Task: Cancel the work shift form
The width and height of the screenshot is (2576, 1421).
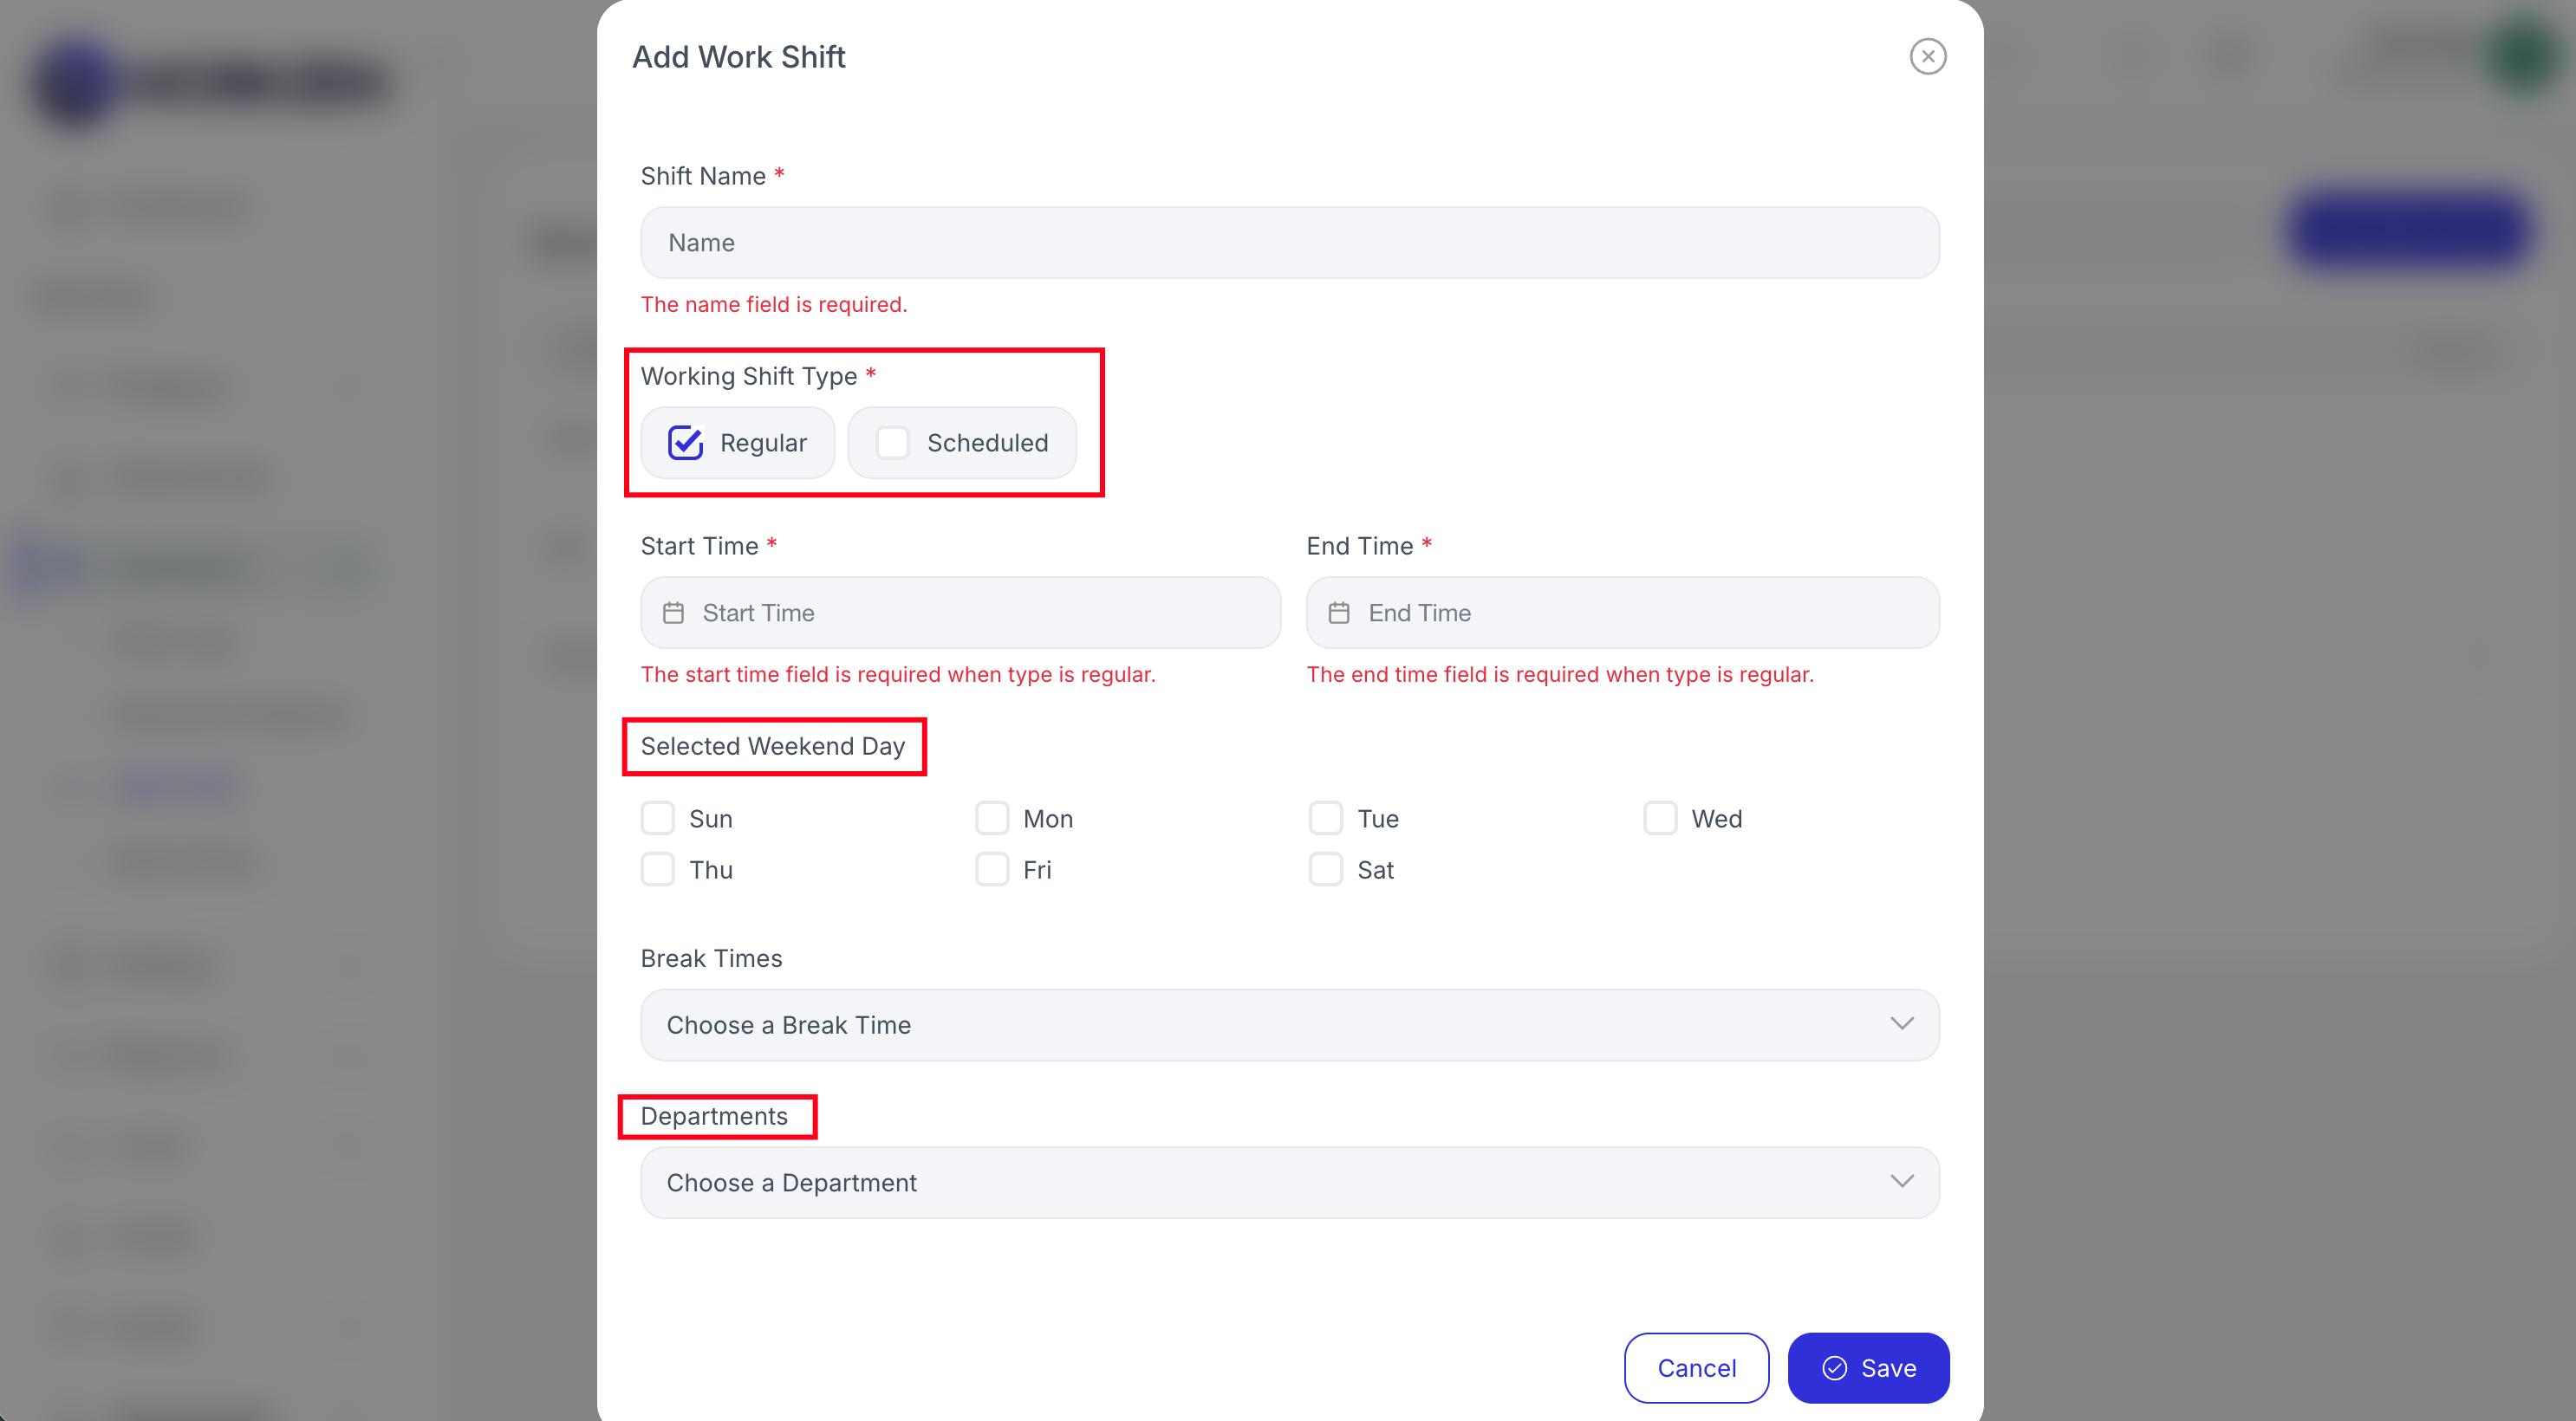Action: 1696,1368
